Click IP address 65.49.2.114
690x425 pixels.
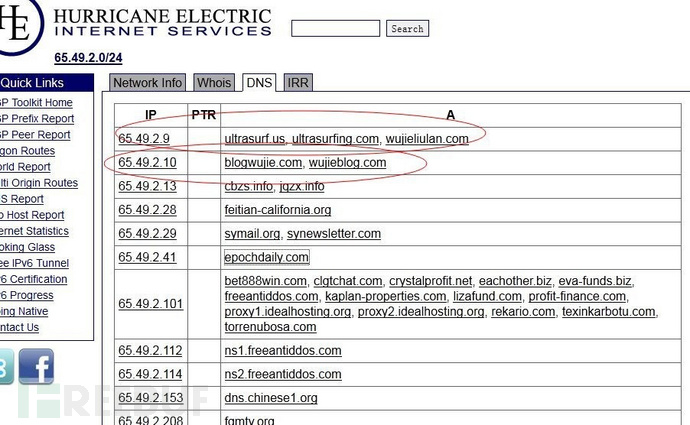click(x=150, y=374)
